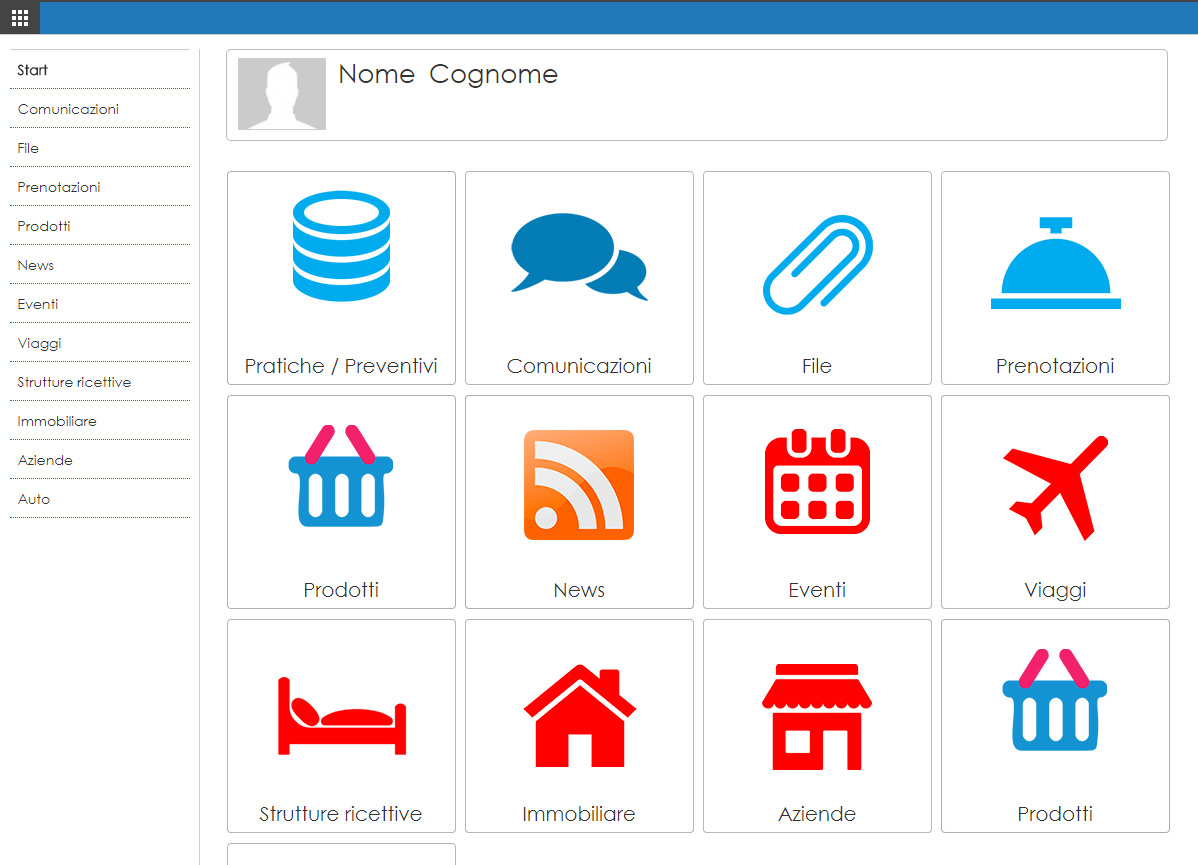1198x865 pixels.
Task: Open Strutture ricettive in the sidebar
Action: coord(74,382)
